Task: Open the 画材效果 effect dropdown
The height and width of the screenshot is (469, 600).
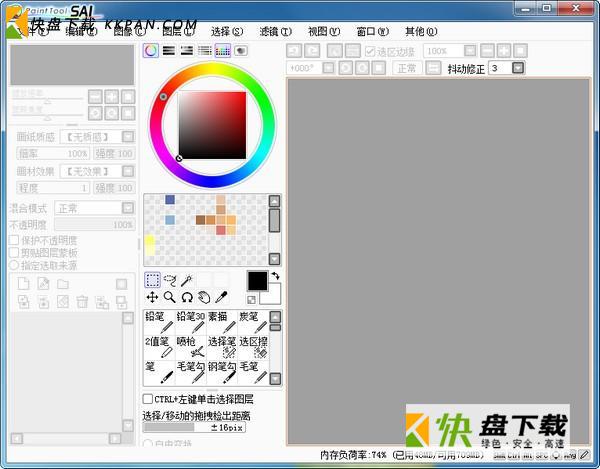Action: (128, 171)
